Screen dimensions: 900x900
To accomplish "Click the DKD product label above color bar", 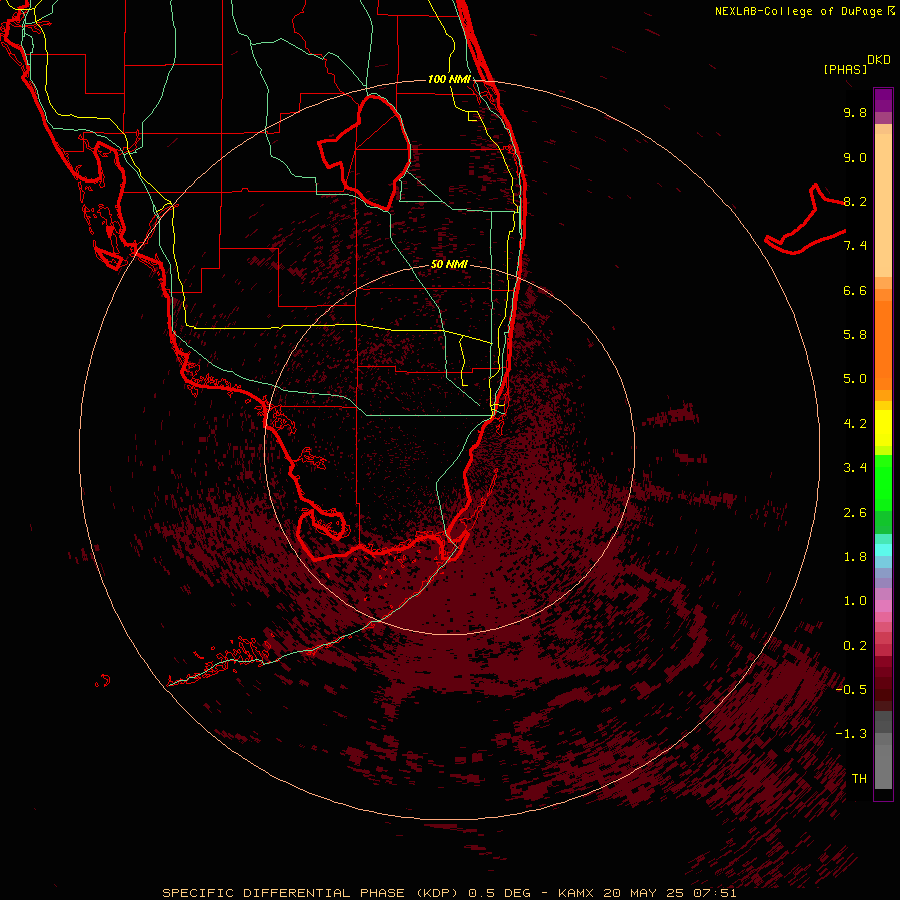I will (x=878, y=60).
